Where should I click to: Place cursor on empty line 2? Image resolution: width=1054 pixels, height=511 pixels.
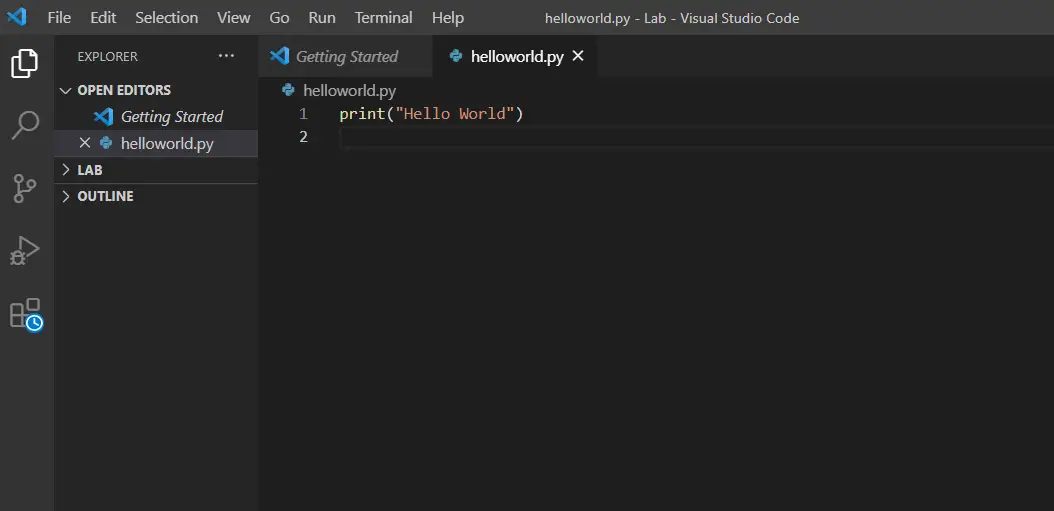(696, 137)
